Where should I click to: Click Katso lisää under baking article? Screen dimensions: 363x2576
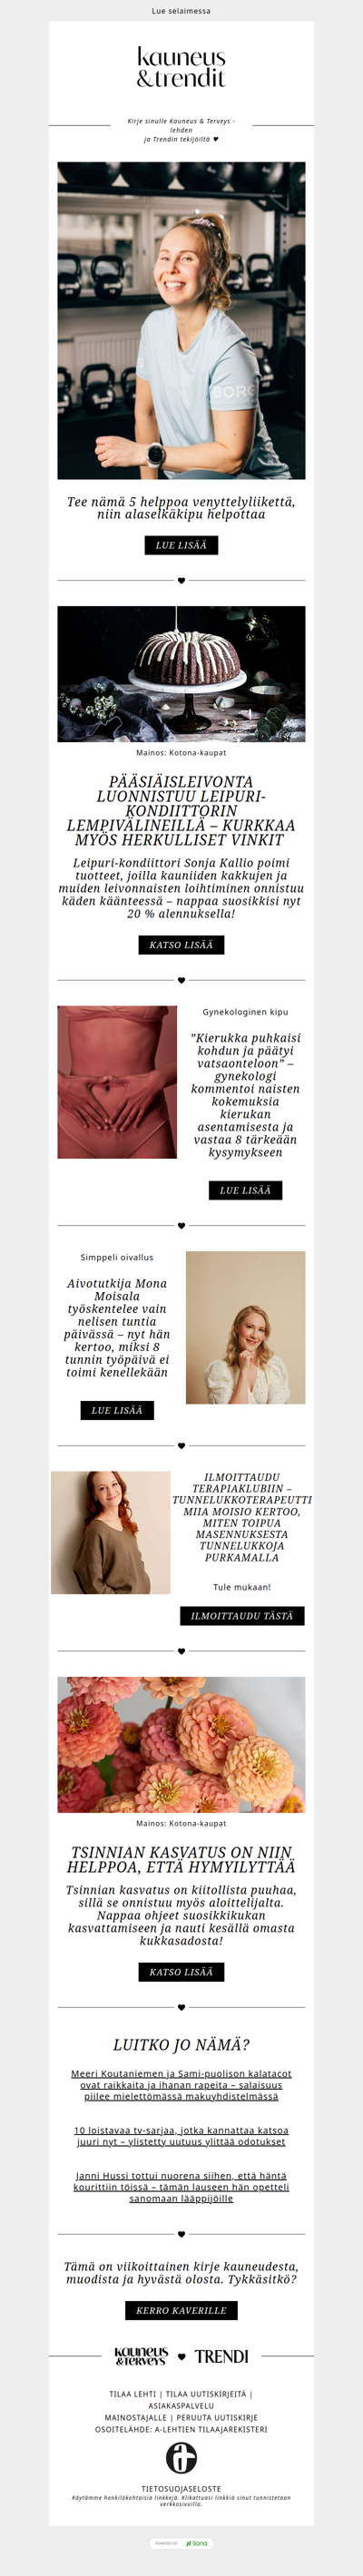click(x=181, y=944)
